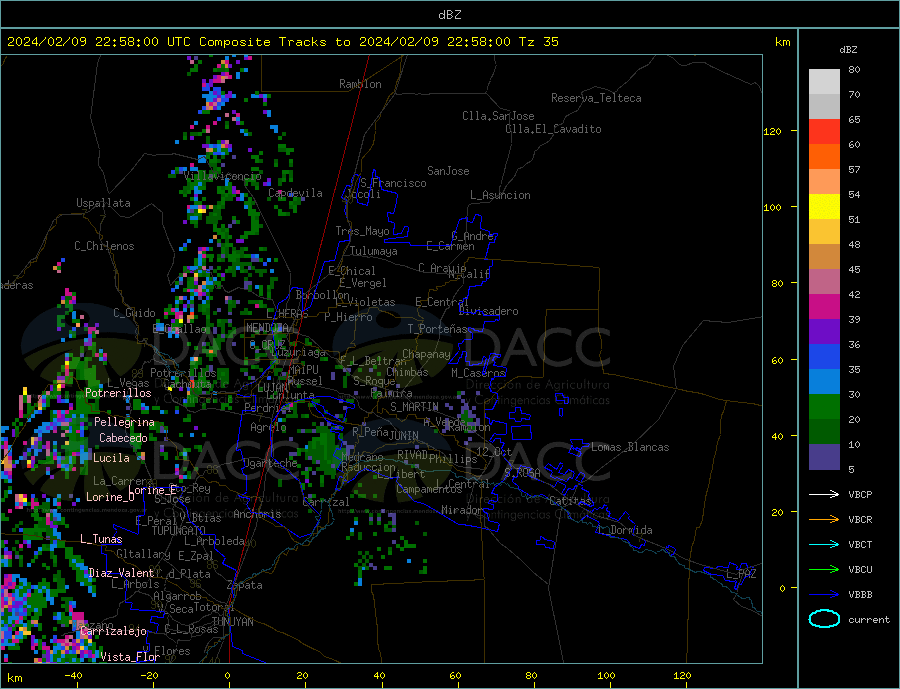
Task: Click the Cabecedo map label
Action: click(123, 438)
